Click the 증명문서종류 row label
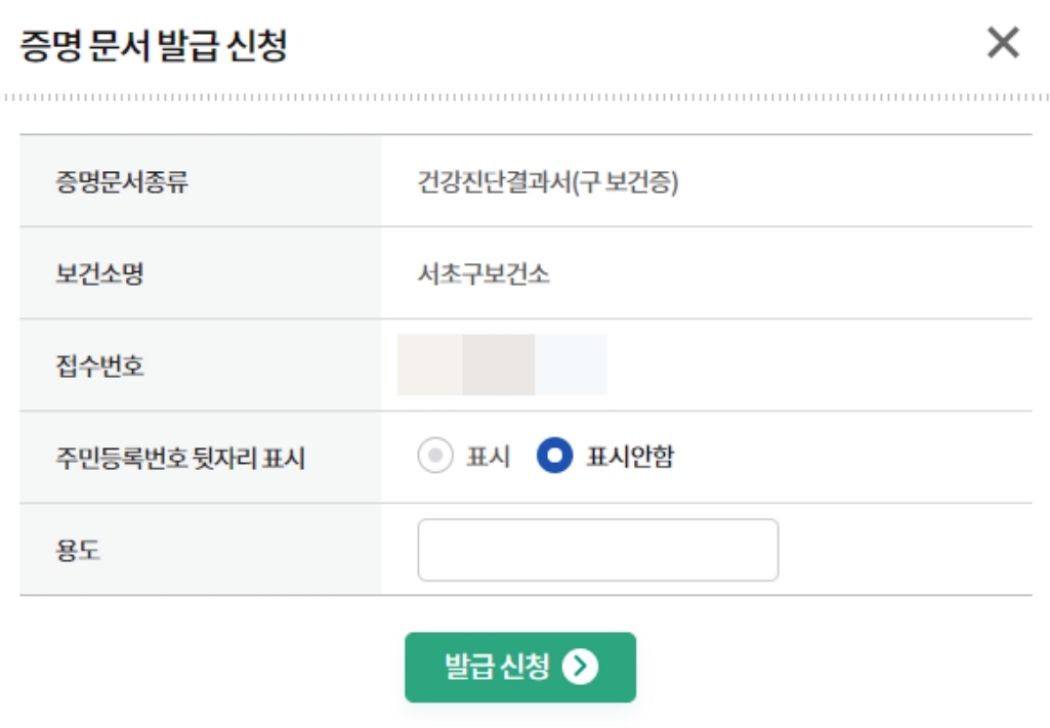 (x=122, y=181)
